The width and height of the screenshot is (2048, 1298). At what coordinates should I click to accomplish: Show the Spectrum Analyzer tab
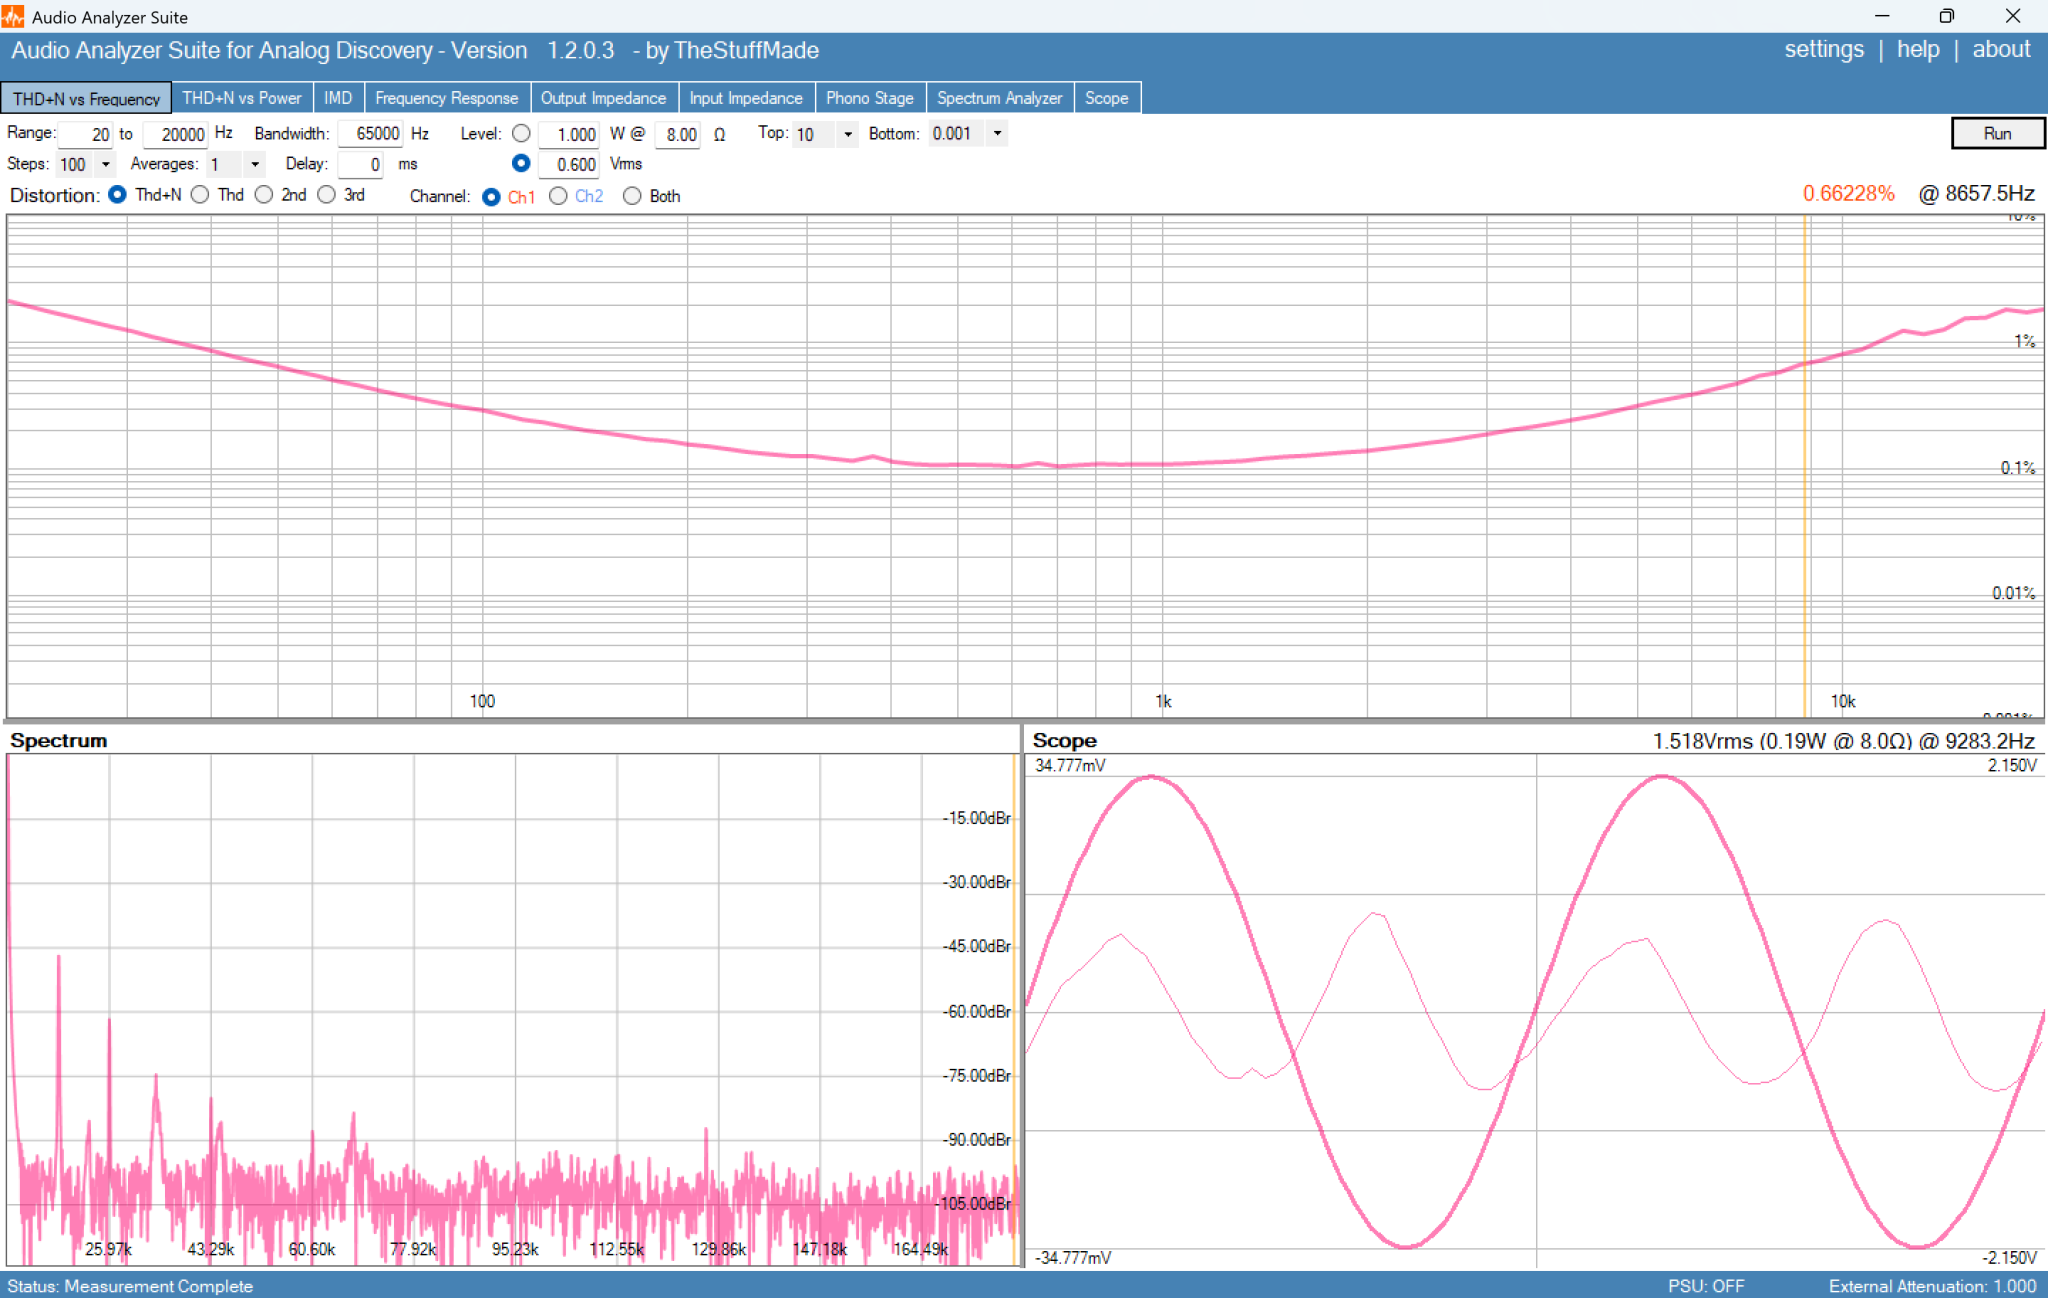(999, 98)
